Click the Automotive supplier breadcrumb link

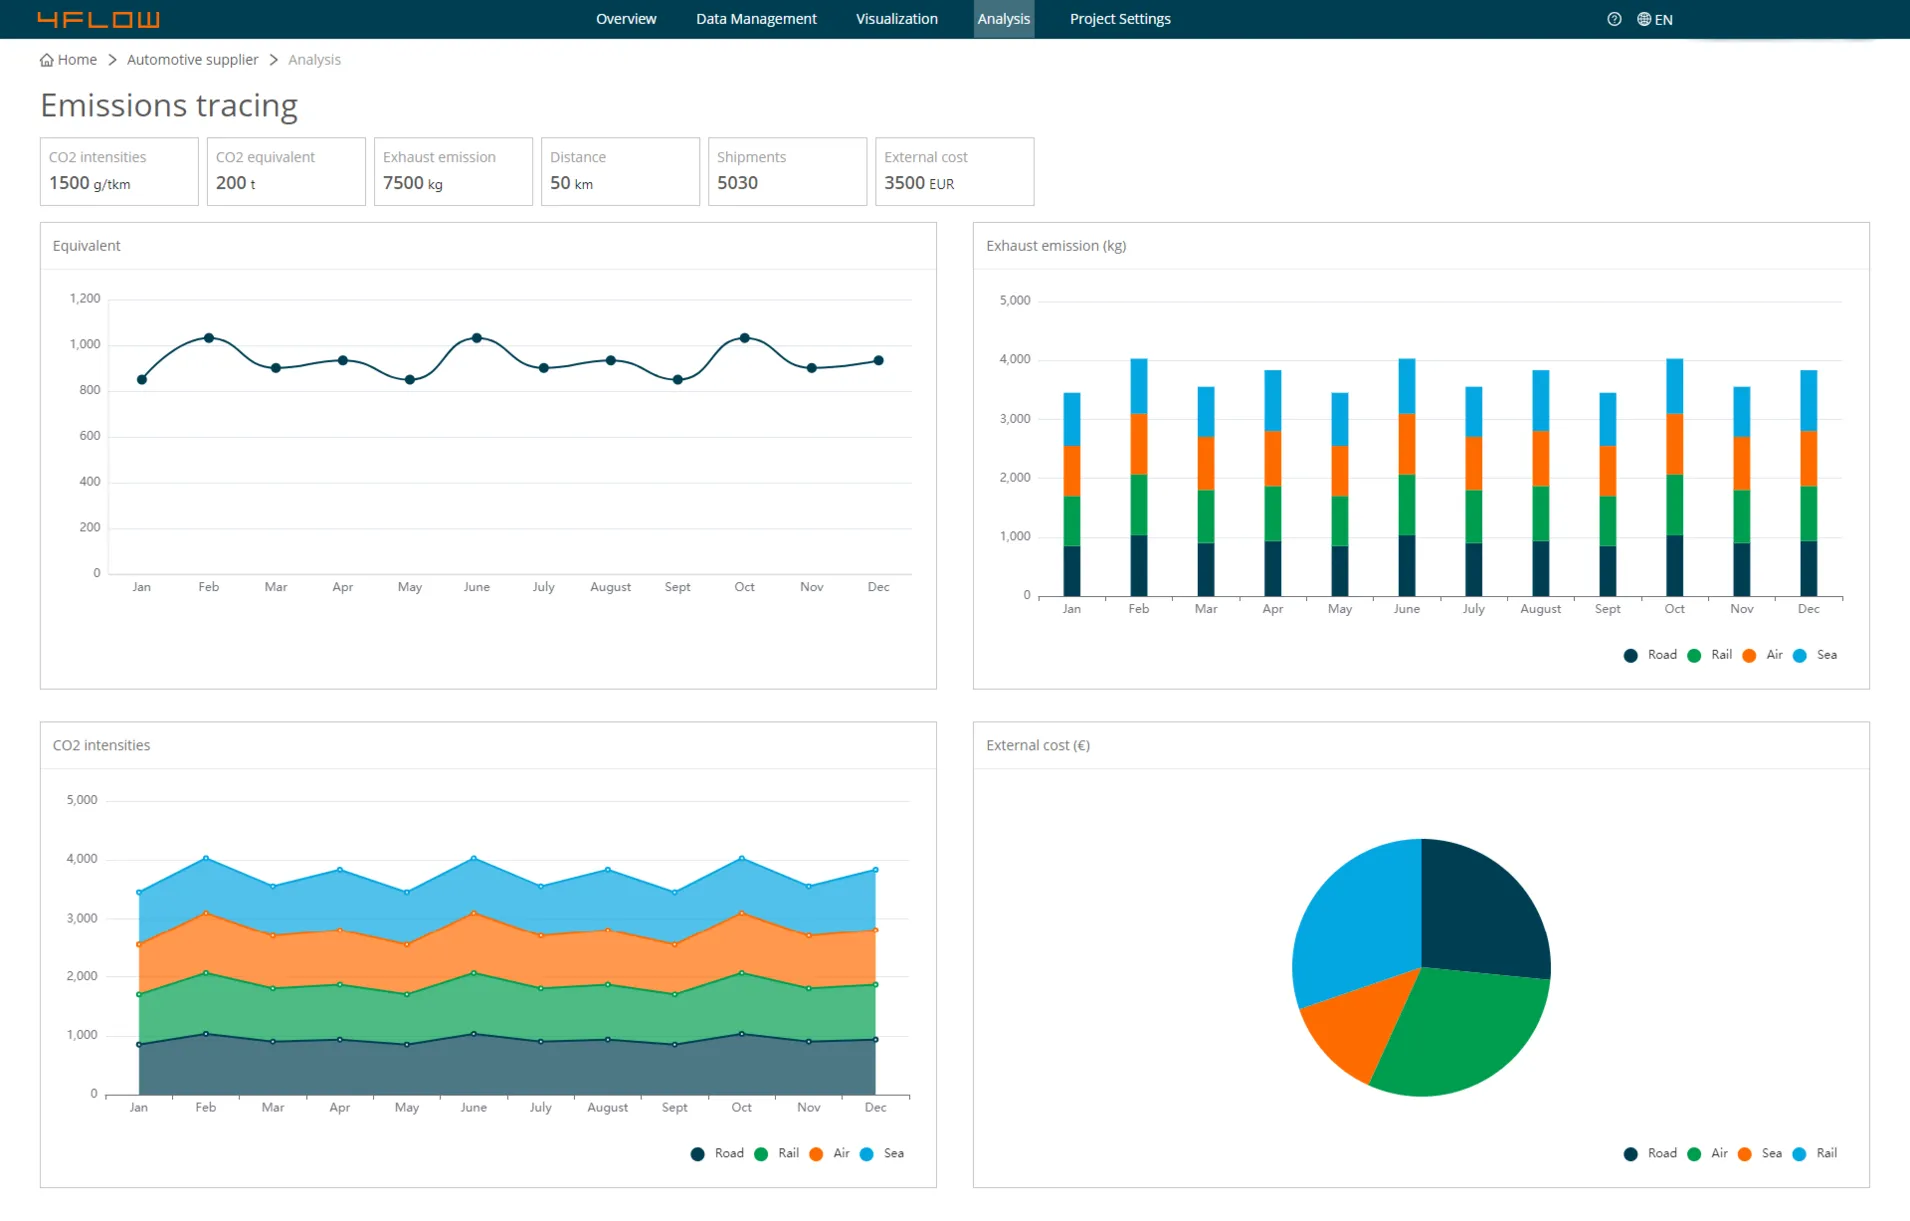pyautogui.click(x=192, y=59)
